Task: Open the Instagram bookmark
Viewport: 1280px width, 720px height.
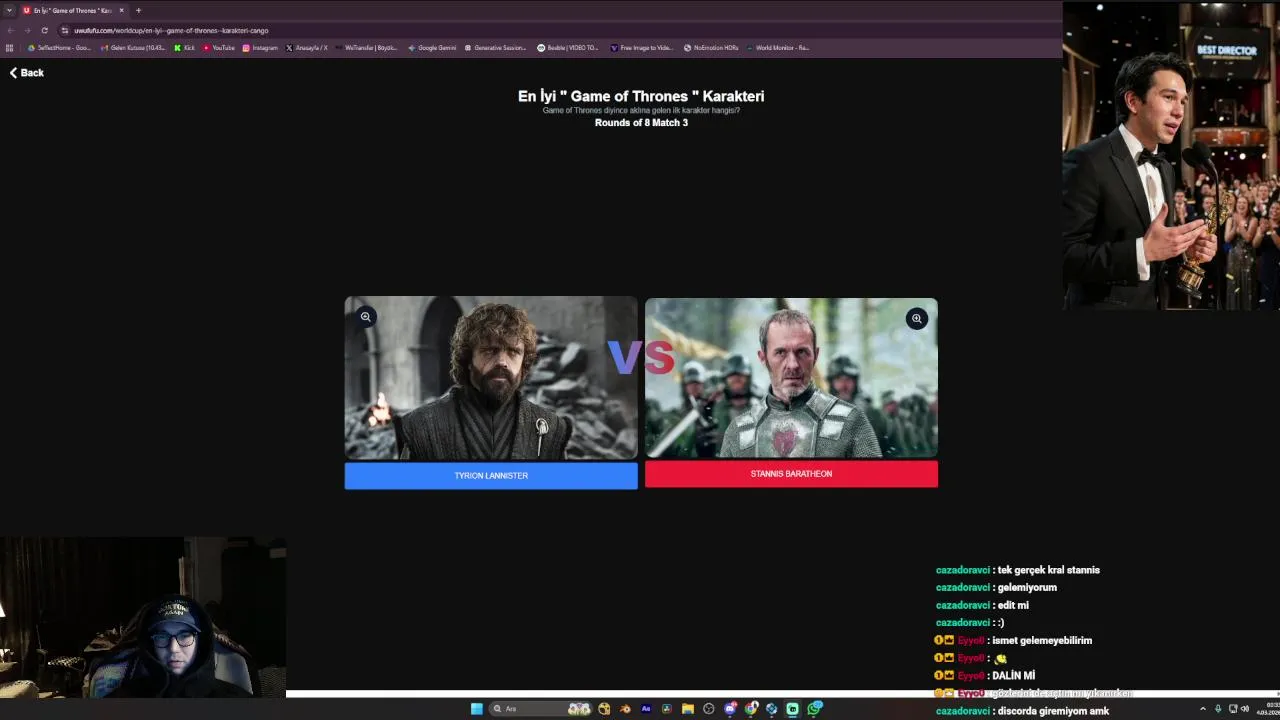Action: [260, 47]
